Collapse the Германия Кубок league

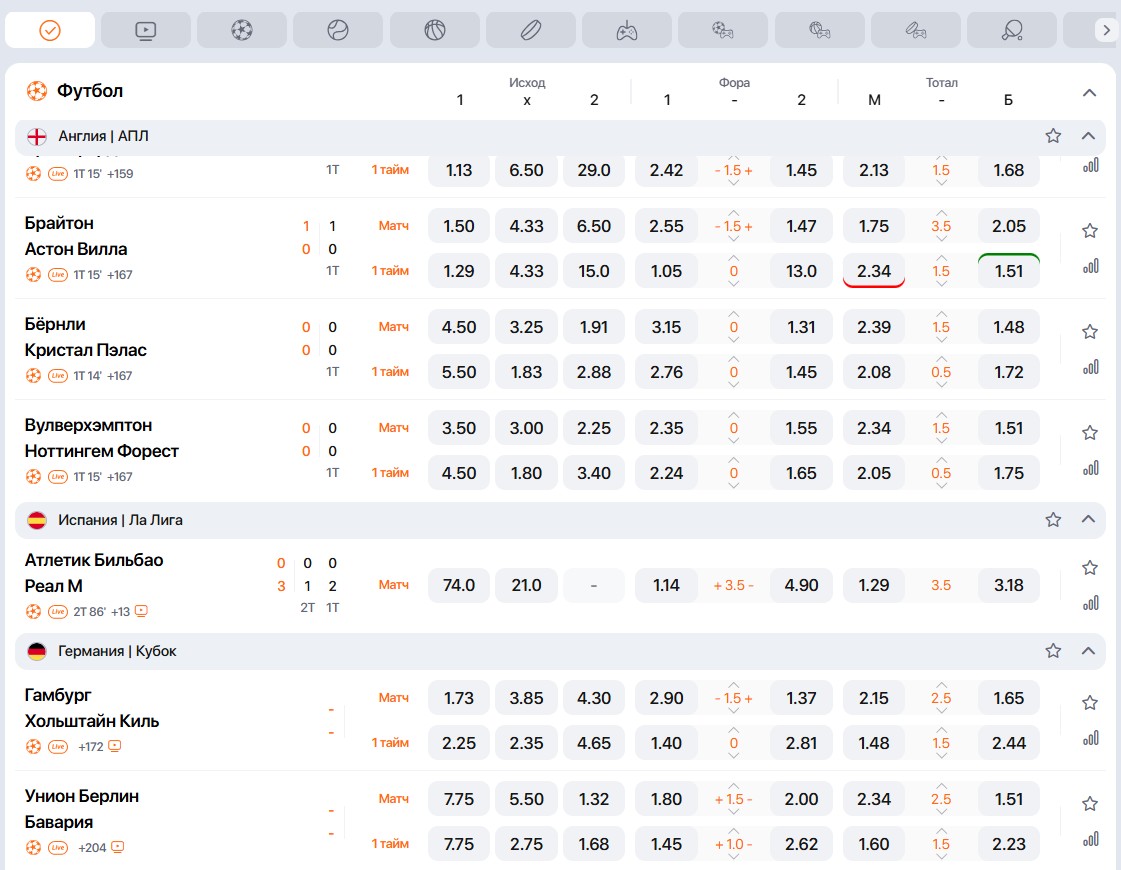1089,651
